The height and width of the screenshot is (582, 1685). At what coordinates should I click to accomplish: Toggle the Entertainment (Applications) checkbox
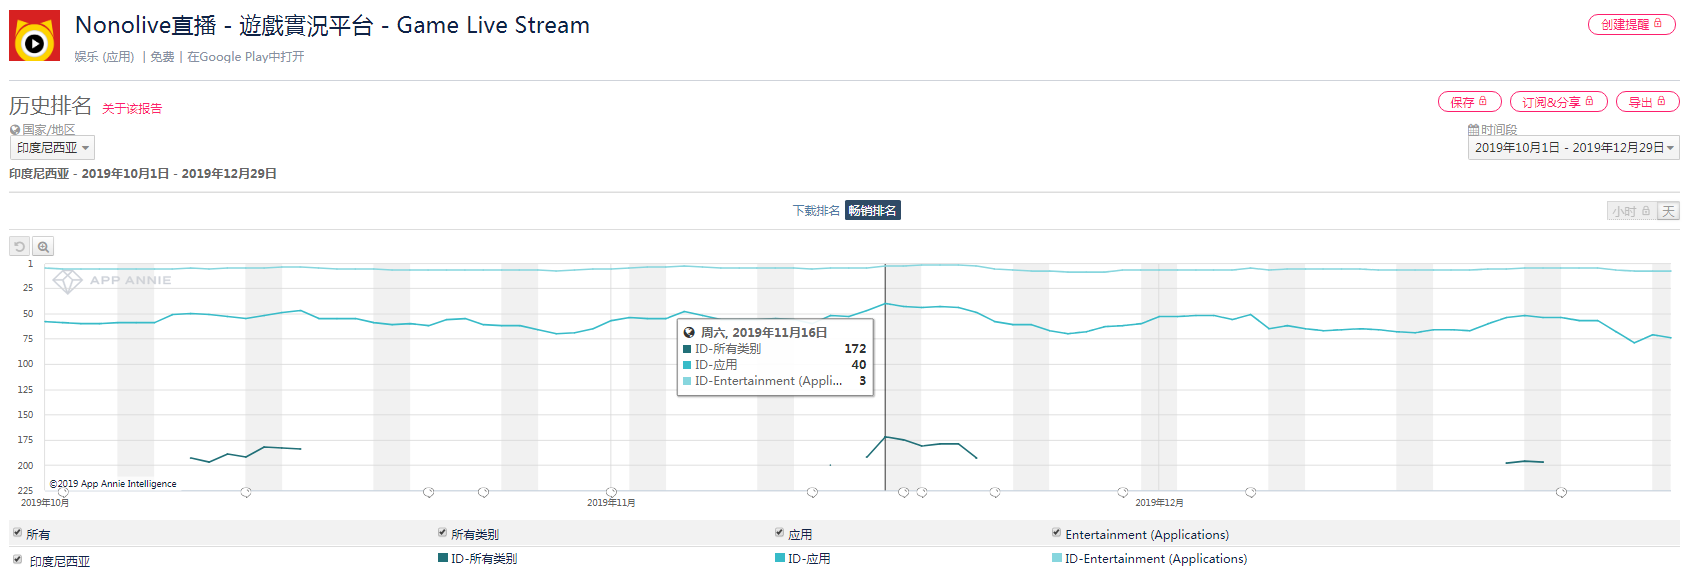[1056, 533]
